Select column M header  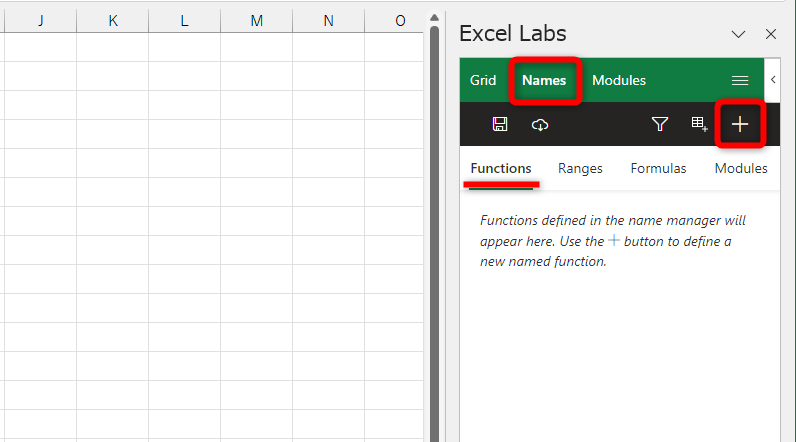(256, 21)
